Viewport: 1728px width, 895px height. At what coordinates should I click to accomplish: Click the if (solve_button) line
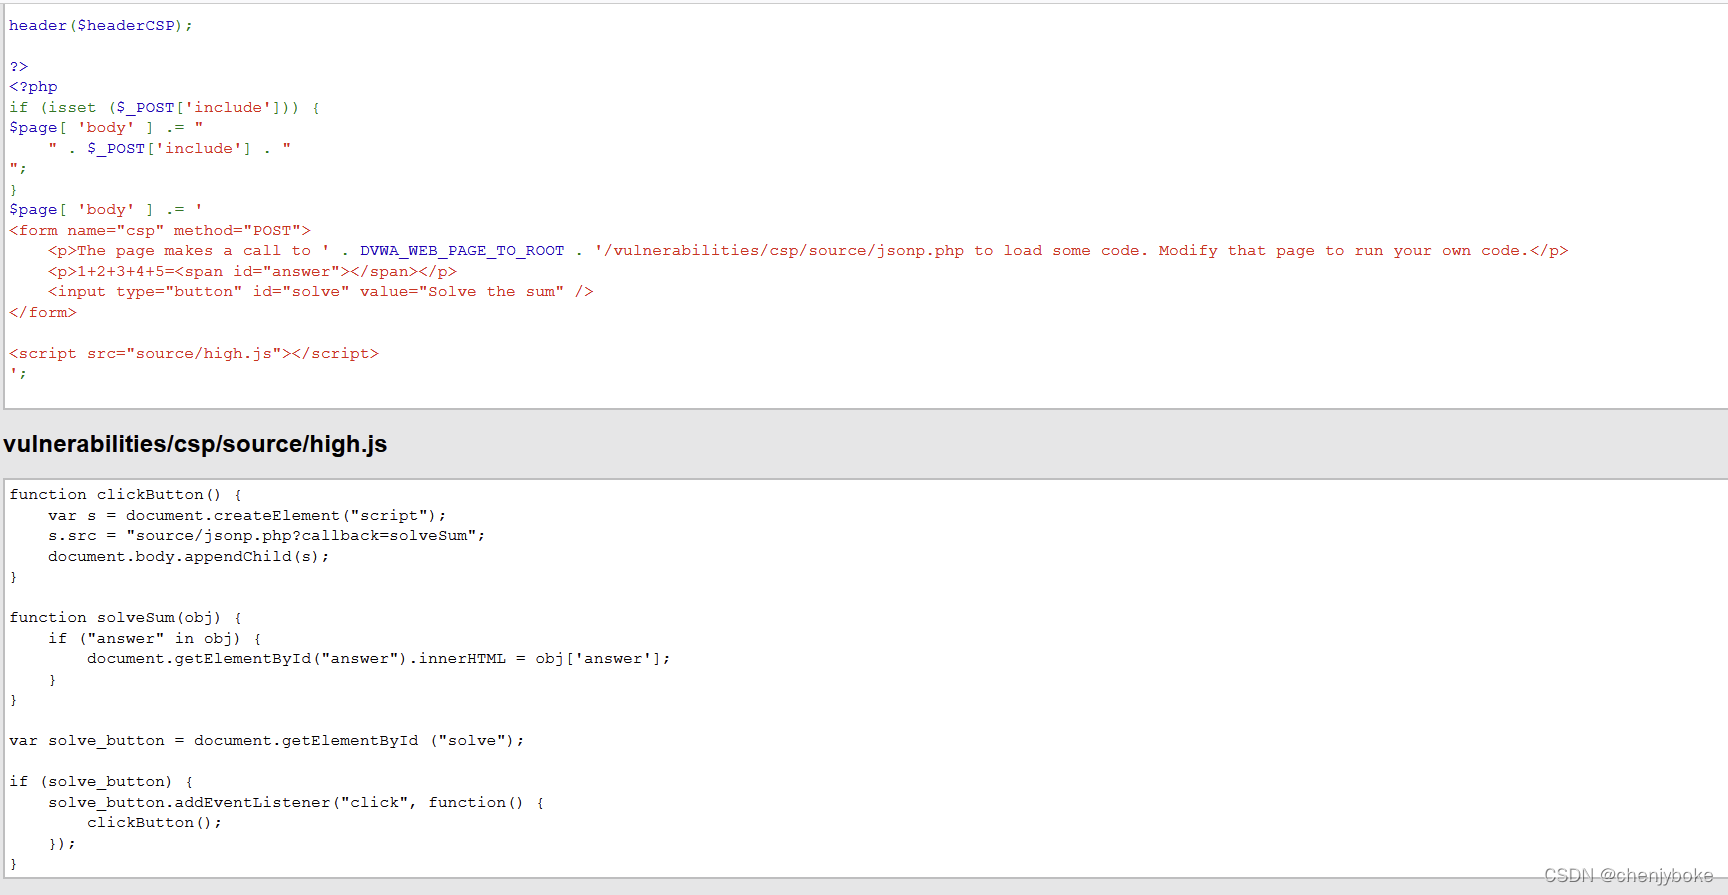(x=101, y=782)
